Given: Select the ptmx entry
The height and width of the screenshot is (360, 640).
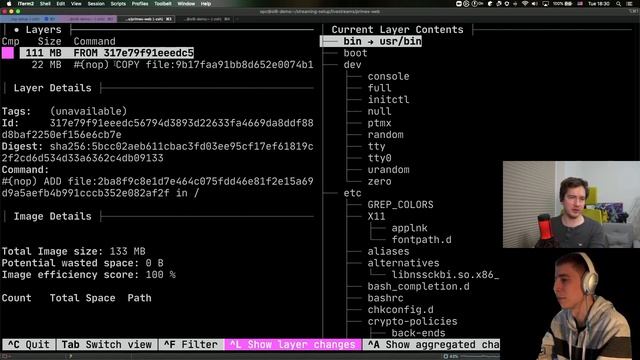Looking at the screenshot, I should [x=379, y=123].
